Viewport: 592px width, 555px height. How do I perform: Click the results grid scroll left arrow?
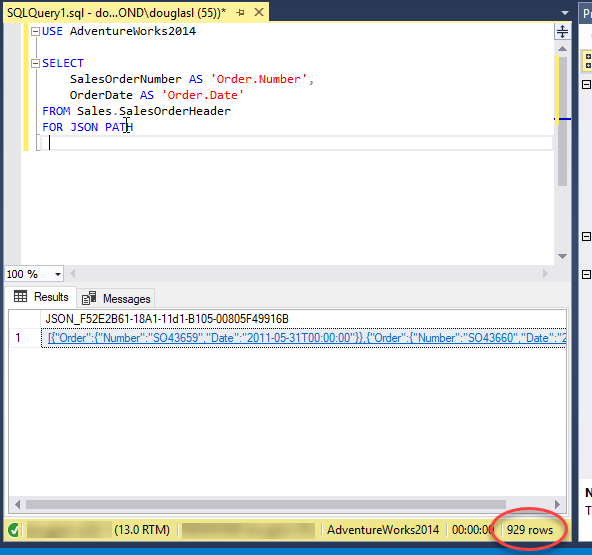coord(17,504)
